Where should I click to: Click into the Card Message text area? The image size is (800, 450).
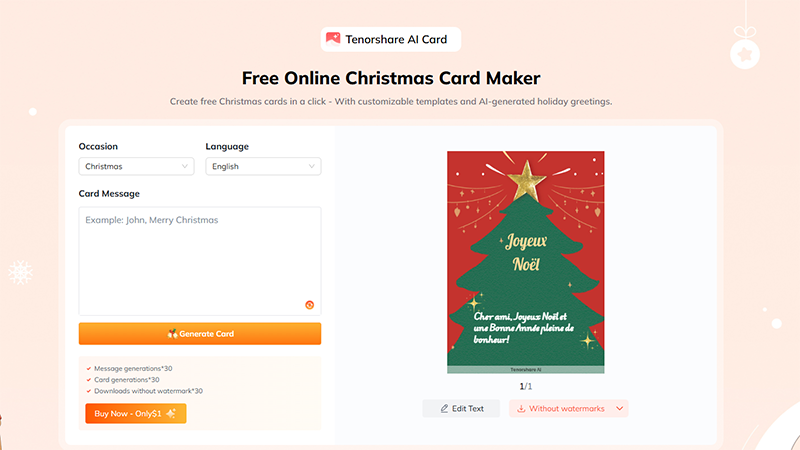(x=200, y=261)
